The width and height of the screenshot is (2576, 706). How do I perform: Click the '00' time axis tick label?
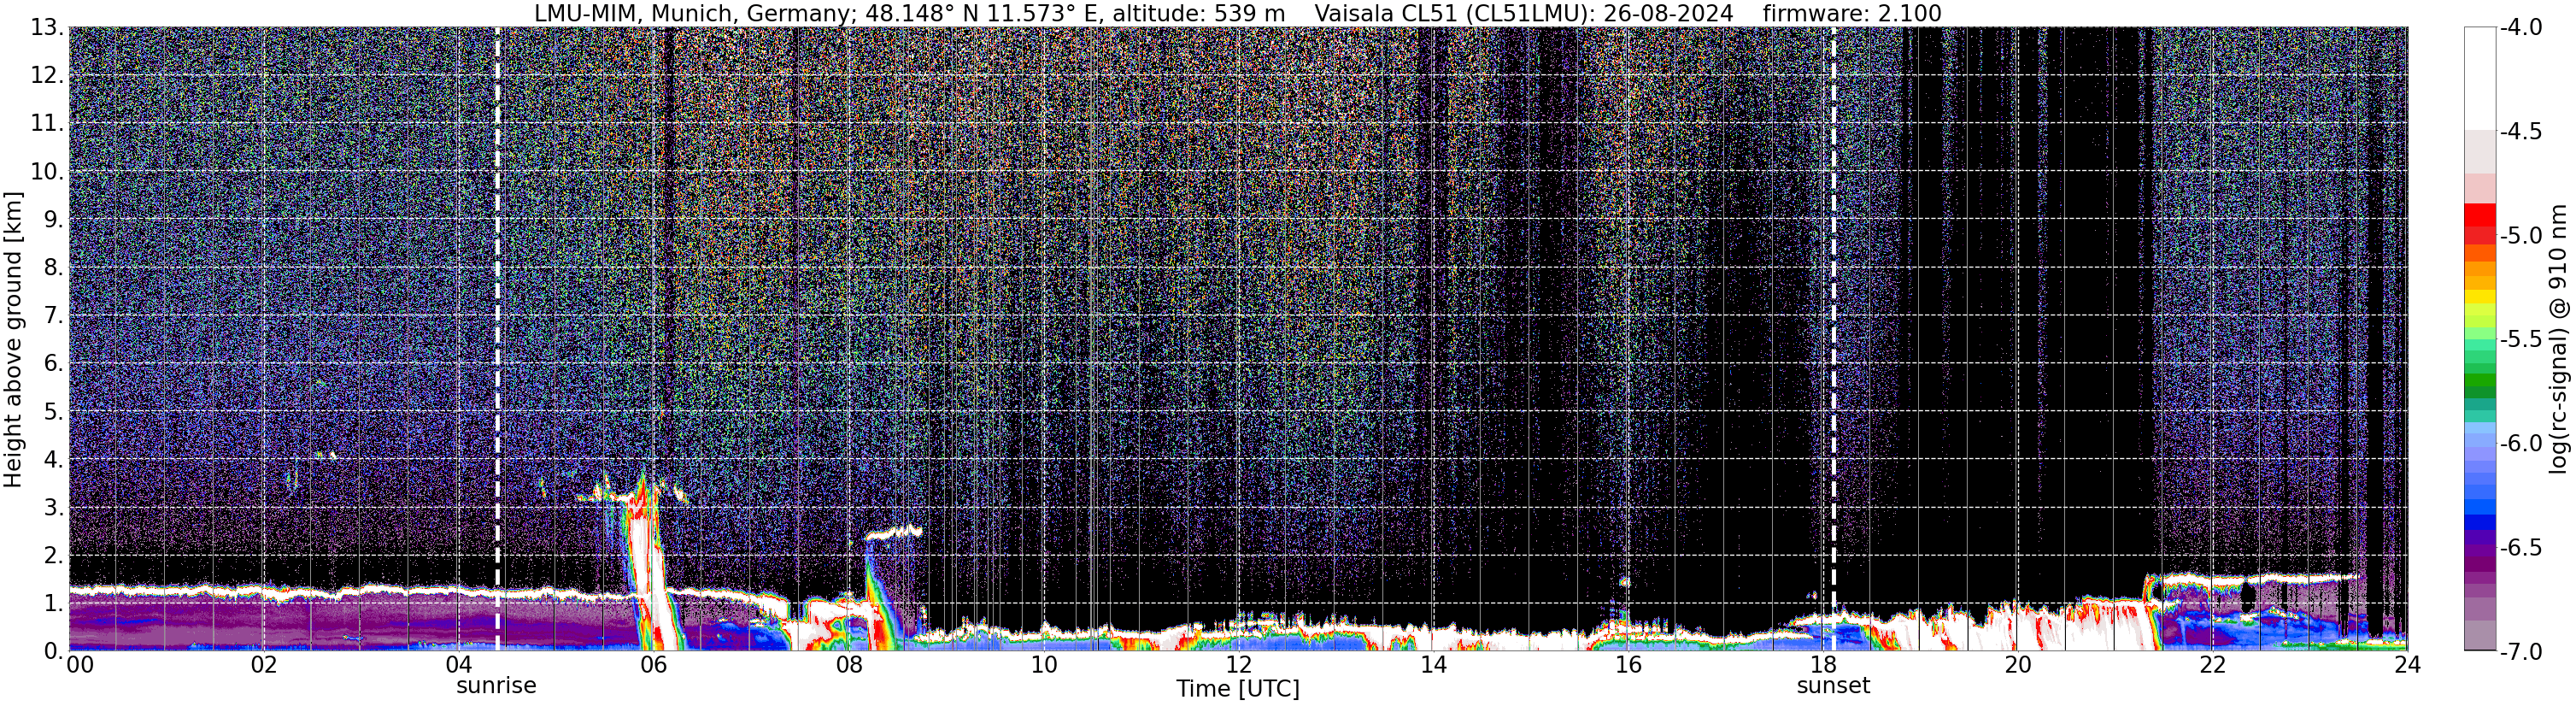[80, 665]
